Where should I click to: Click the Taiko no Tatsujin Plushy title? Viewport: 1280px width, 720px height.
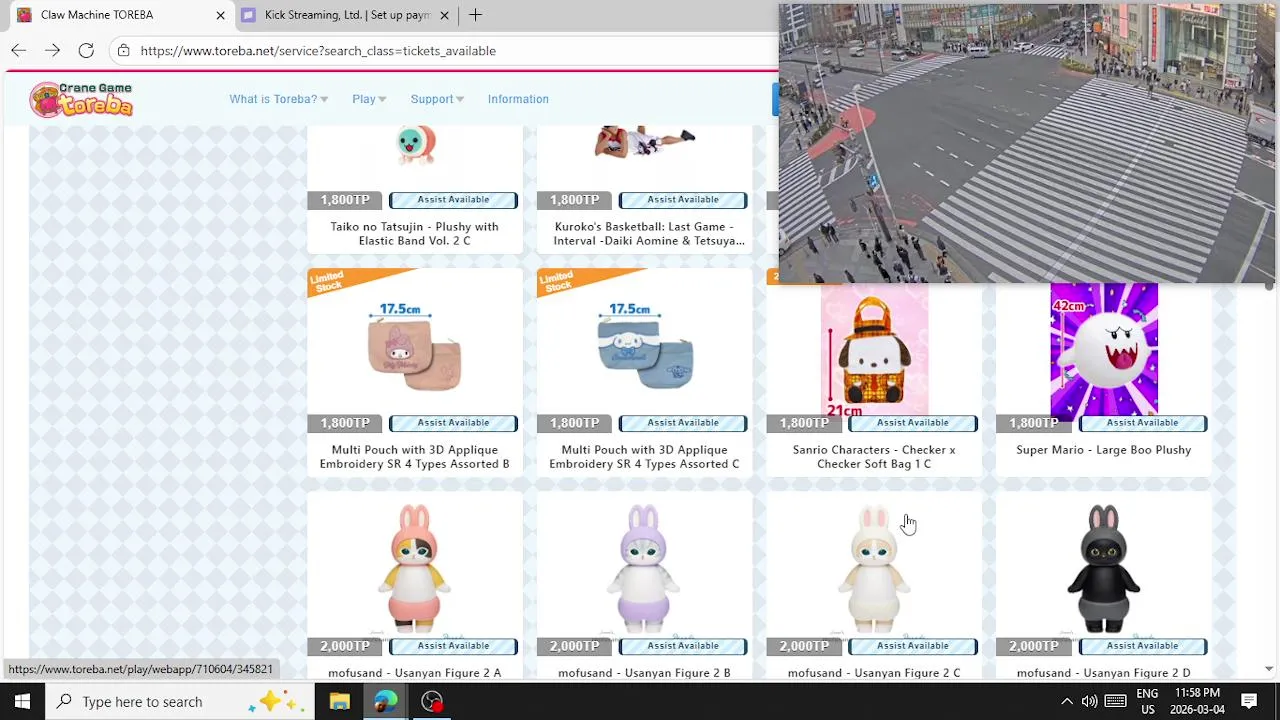pos(414,234)
